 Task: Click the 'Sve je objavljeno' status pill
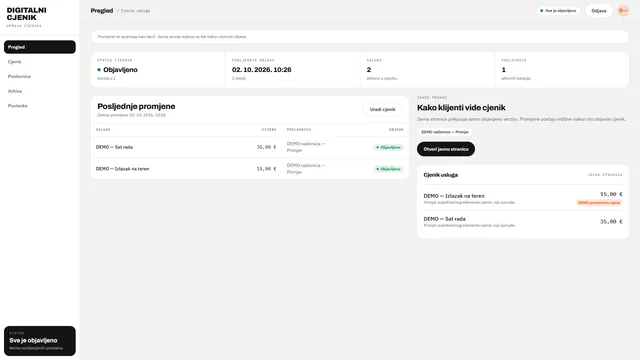tap(558, 11)
